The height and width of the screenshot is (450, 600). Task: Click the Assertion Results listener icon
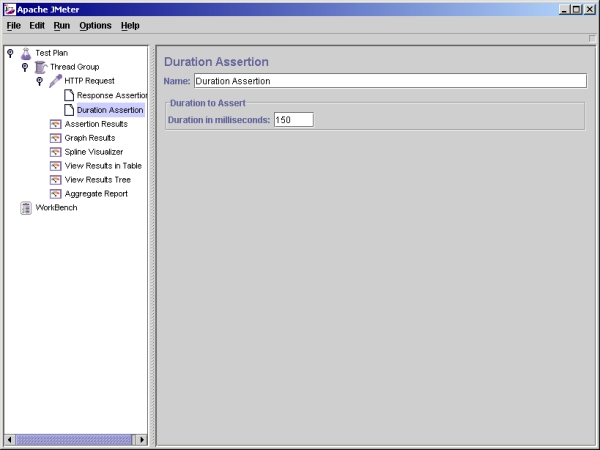[56, 124]
